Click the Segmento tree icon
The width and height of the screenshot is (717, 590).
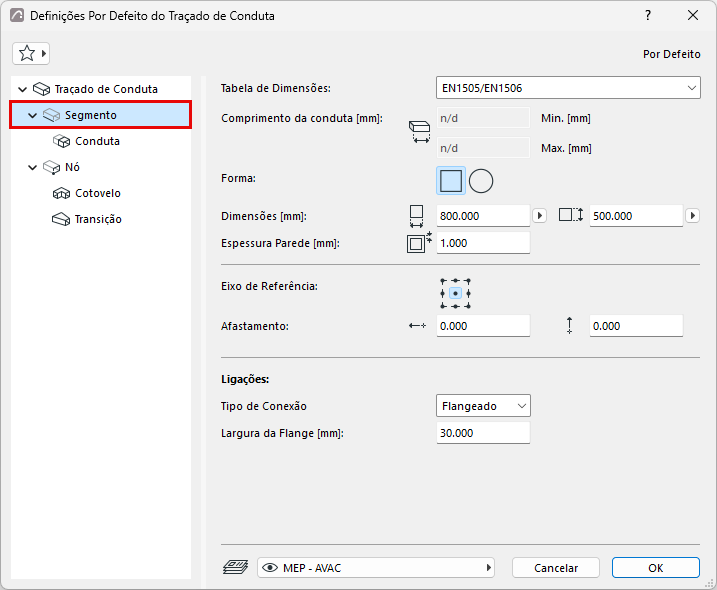(52, 115)
